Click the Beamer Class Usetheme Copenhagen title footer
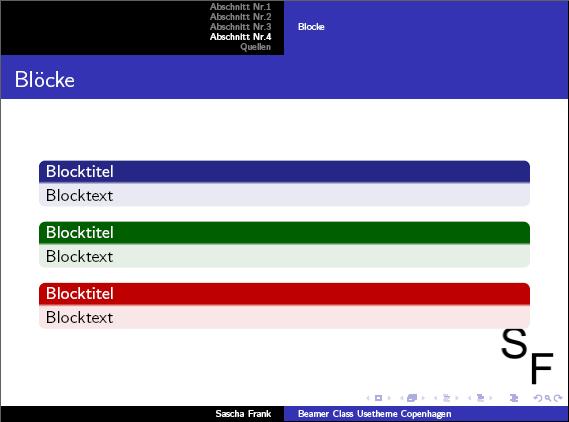The image size is (569, 422). point(374,414)
